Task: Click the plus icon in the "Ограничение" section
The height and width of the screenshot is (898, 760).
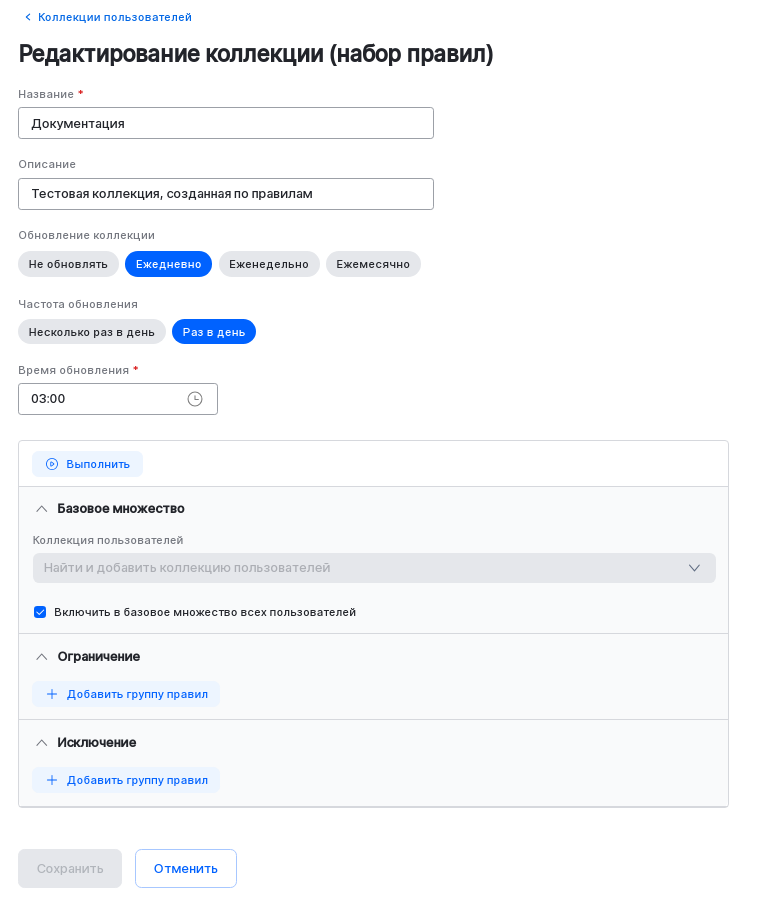Action: click(x=51, y=693)
